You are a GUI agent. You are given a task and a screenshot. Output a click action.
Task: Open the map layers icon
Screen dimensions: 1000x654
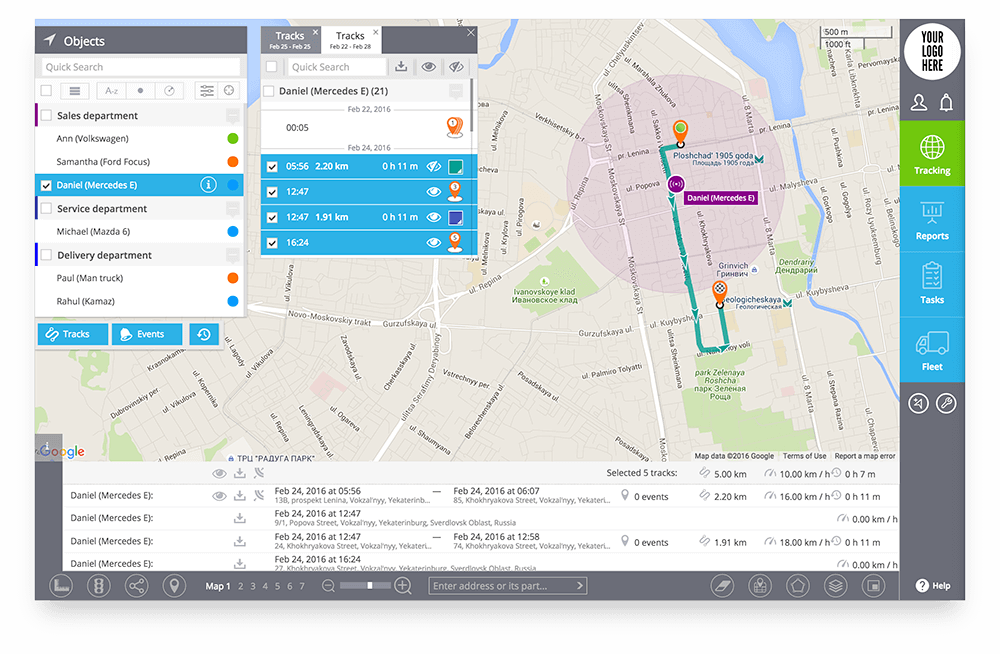coord(834,585)
